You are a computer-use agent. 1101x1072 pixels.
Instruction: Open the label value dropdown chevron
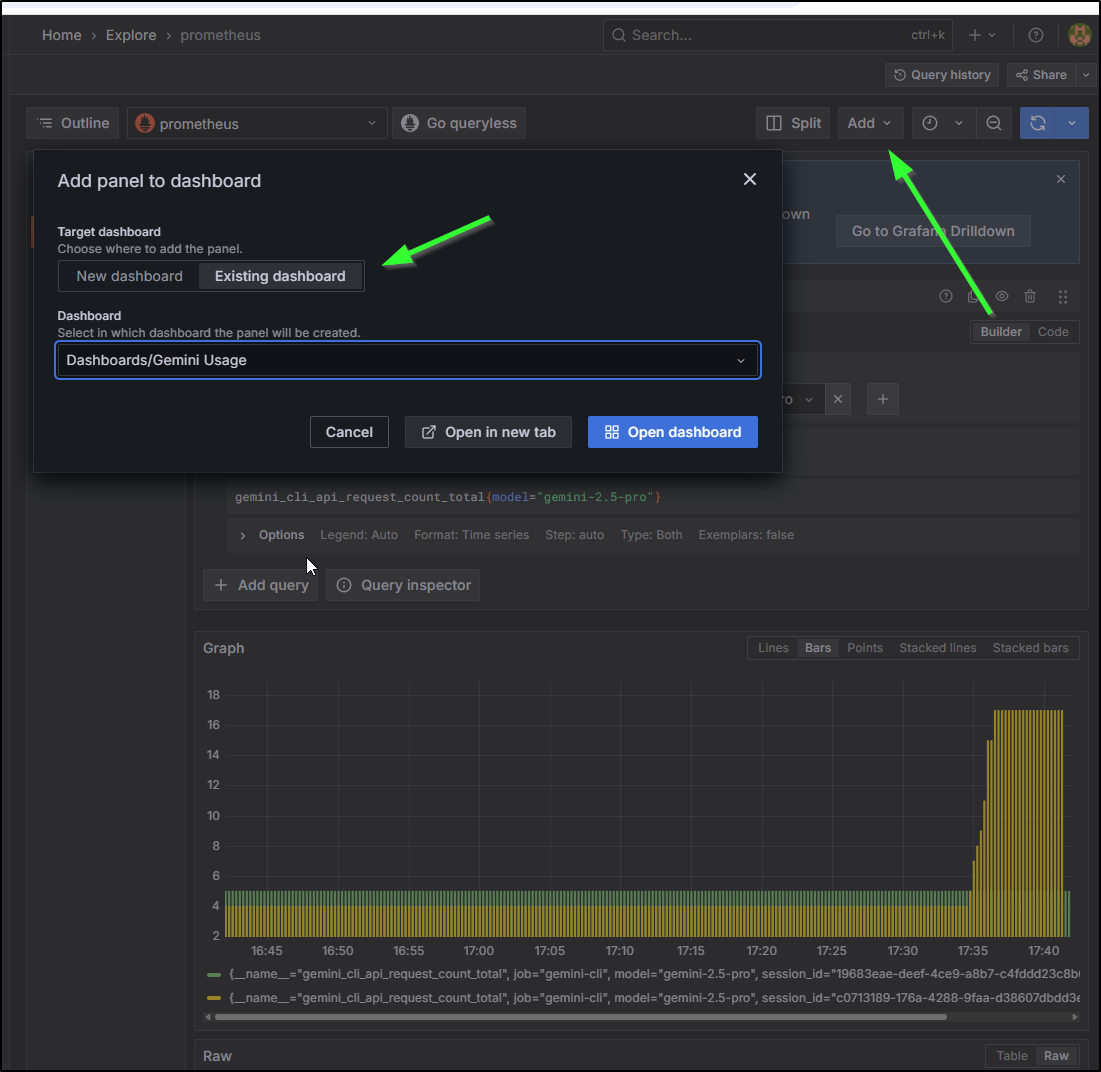coord(809,400)
